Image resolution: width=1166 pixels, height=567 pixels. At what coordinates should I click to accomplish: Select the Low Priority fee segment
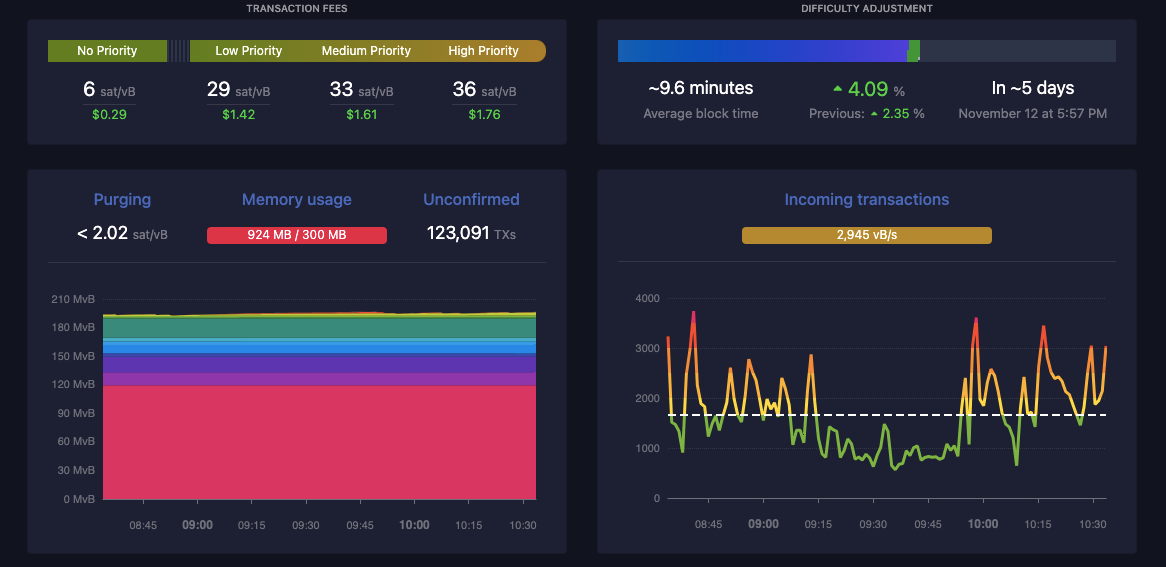(x=249, y=51)
